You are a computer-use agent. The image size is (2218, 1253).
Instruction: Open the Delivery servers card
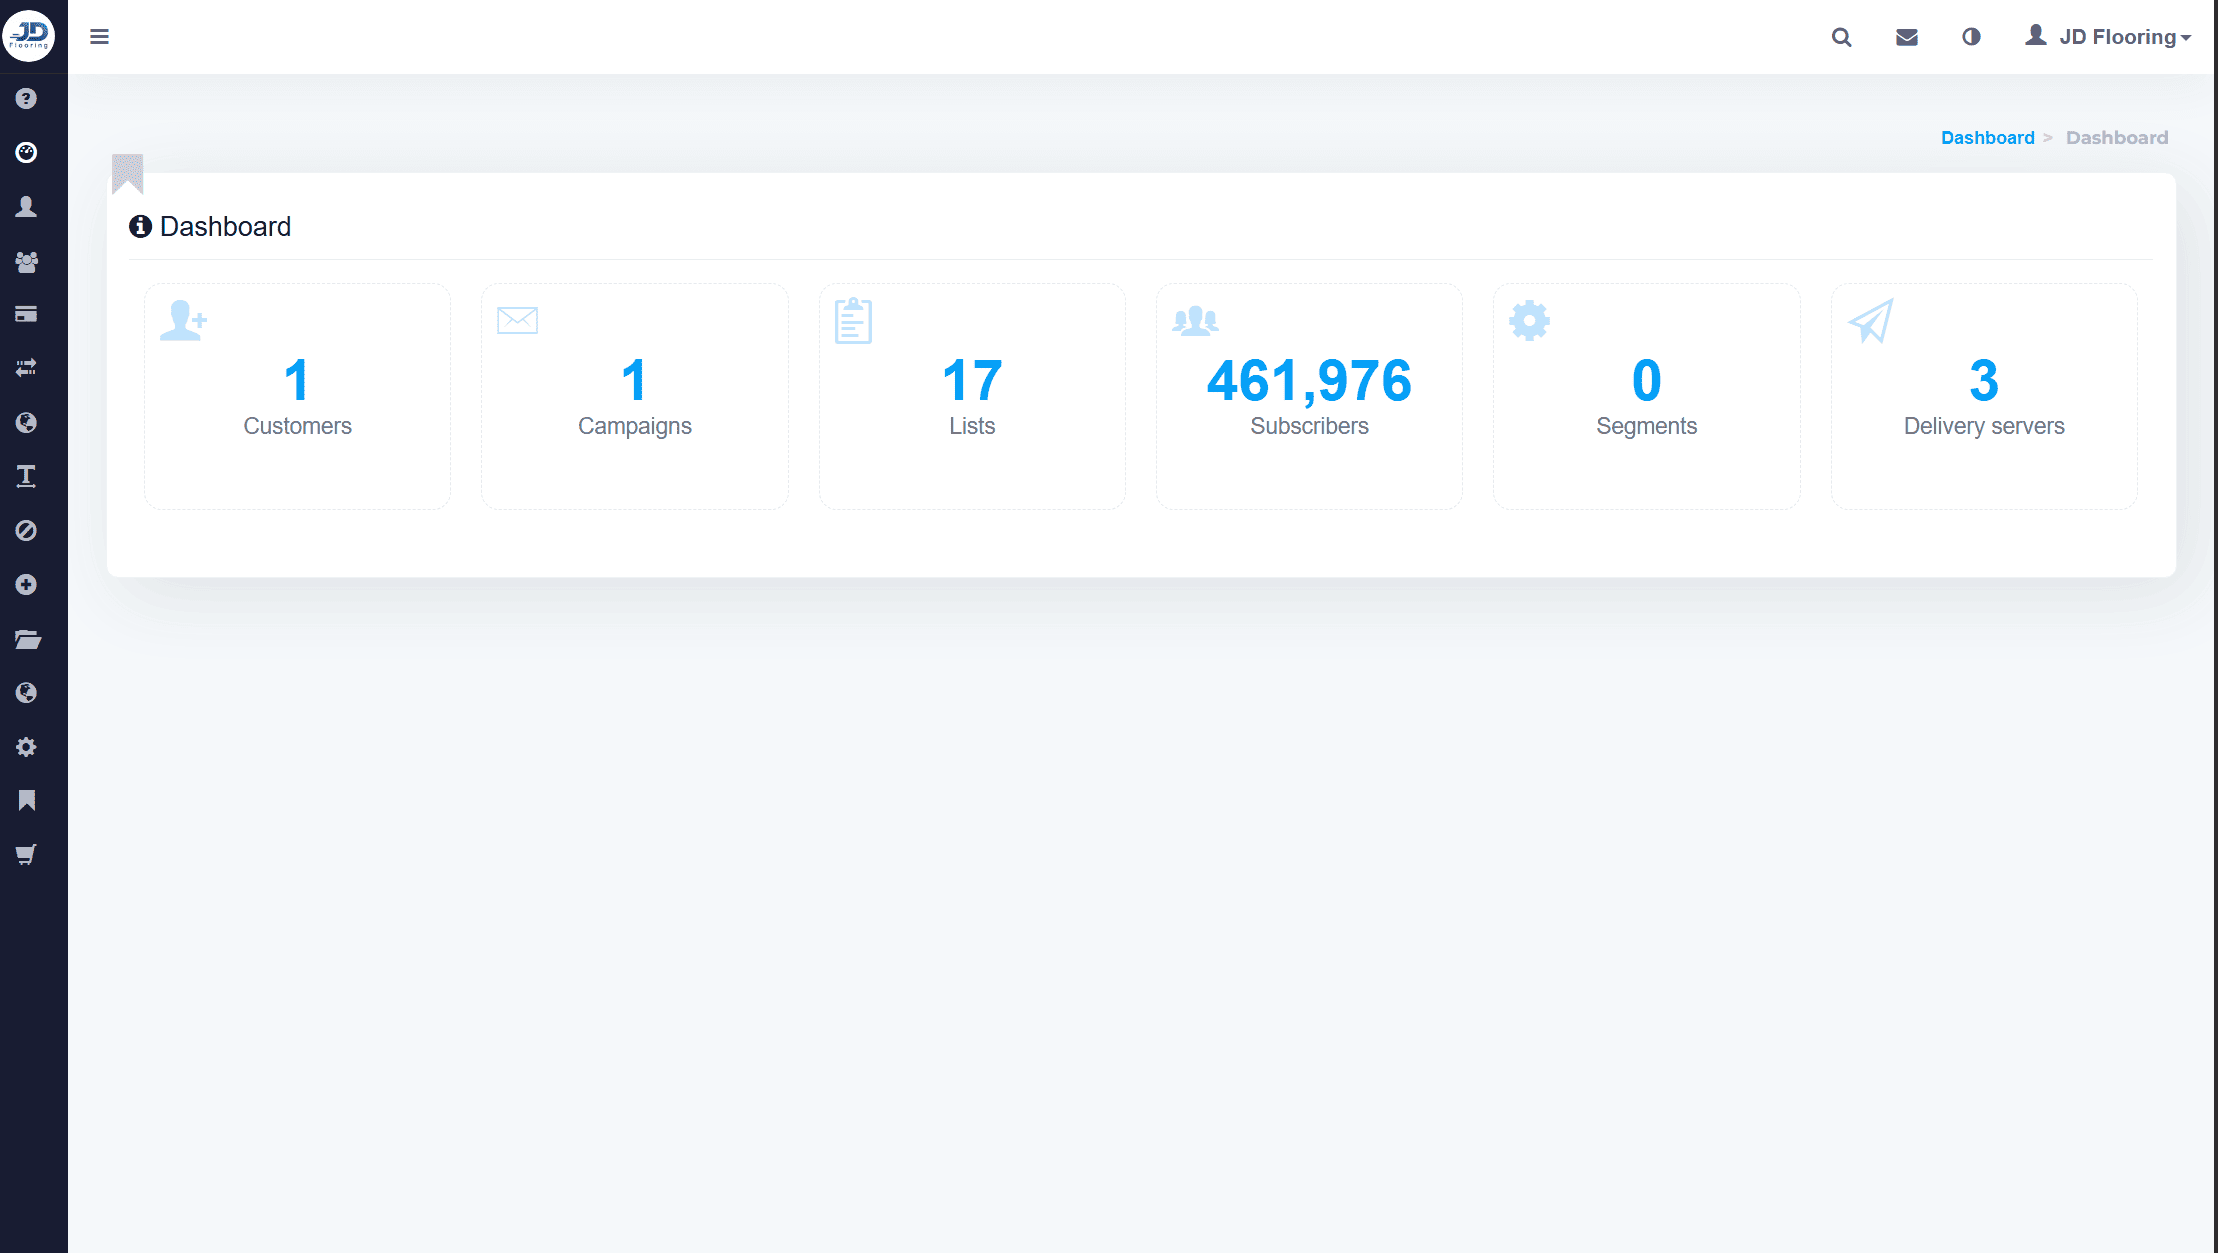1984,396
